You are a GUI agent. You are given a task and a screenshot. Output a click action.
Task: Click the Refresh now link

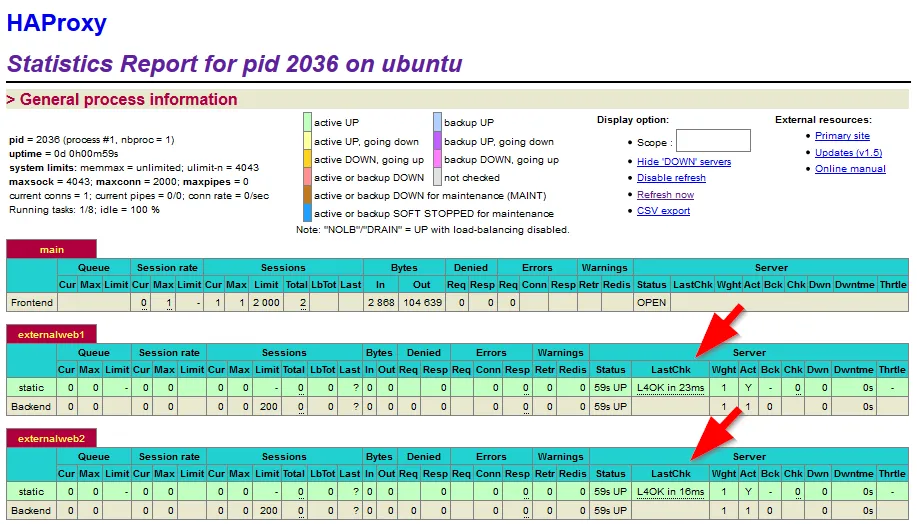click(666, 195)
